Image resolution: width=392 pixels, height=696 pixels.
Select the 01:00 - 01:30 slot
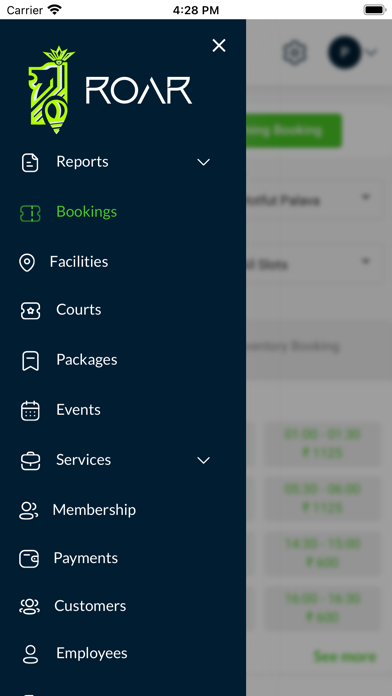323,443
